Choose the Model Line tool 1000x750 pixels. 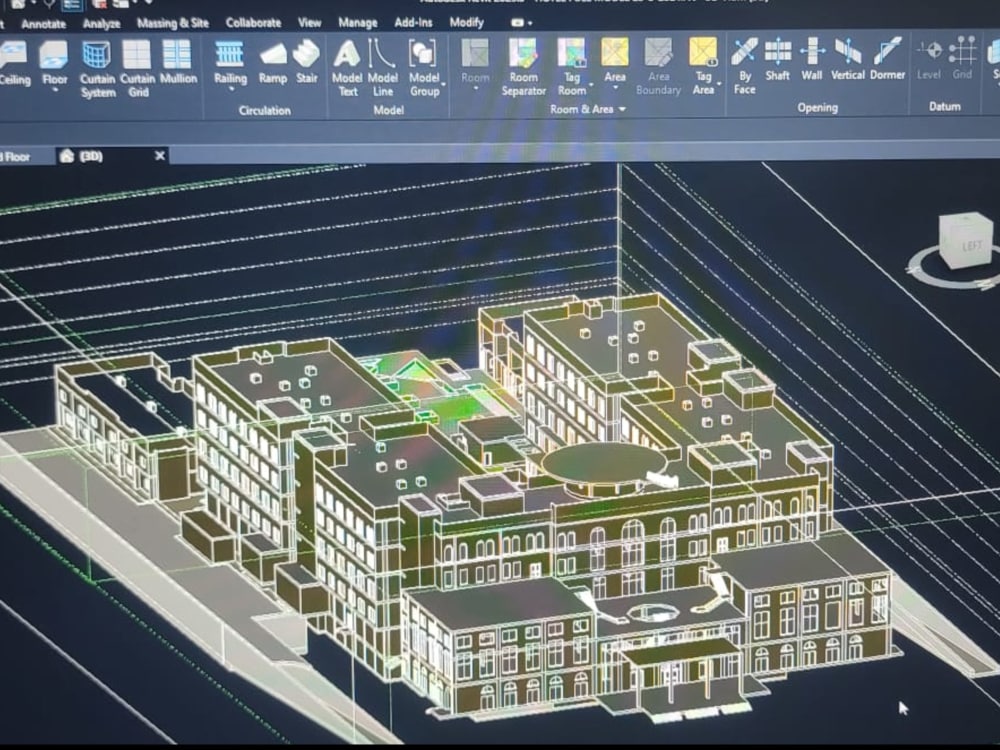[383, 69]
